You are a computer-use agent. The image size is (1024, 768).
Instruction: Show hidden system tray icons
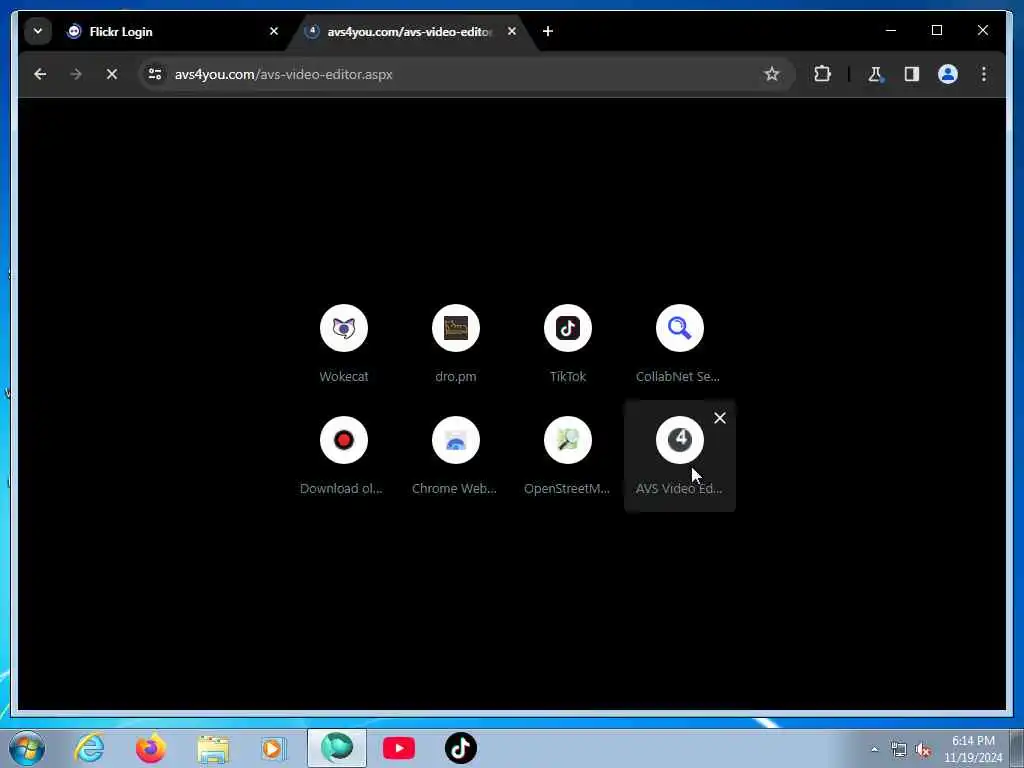point(874,750)
